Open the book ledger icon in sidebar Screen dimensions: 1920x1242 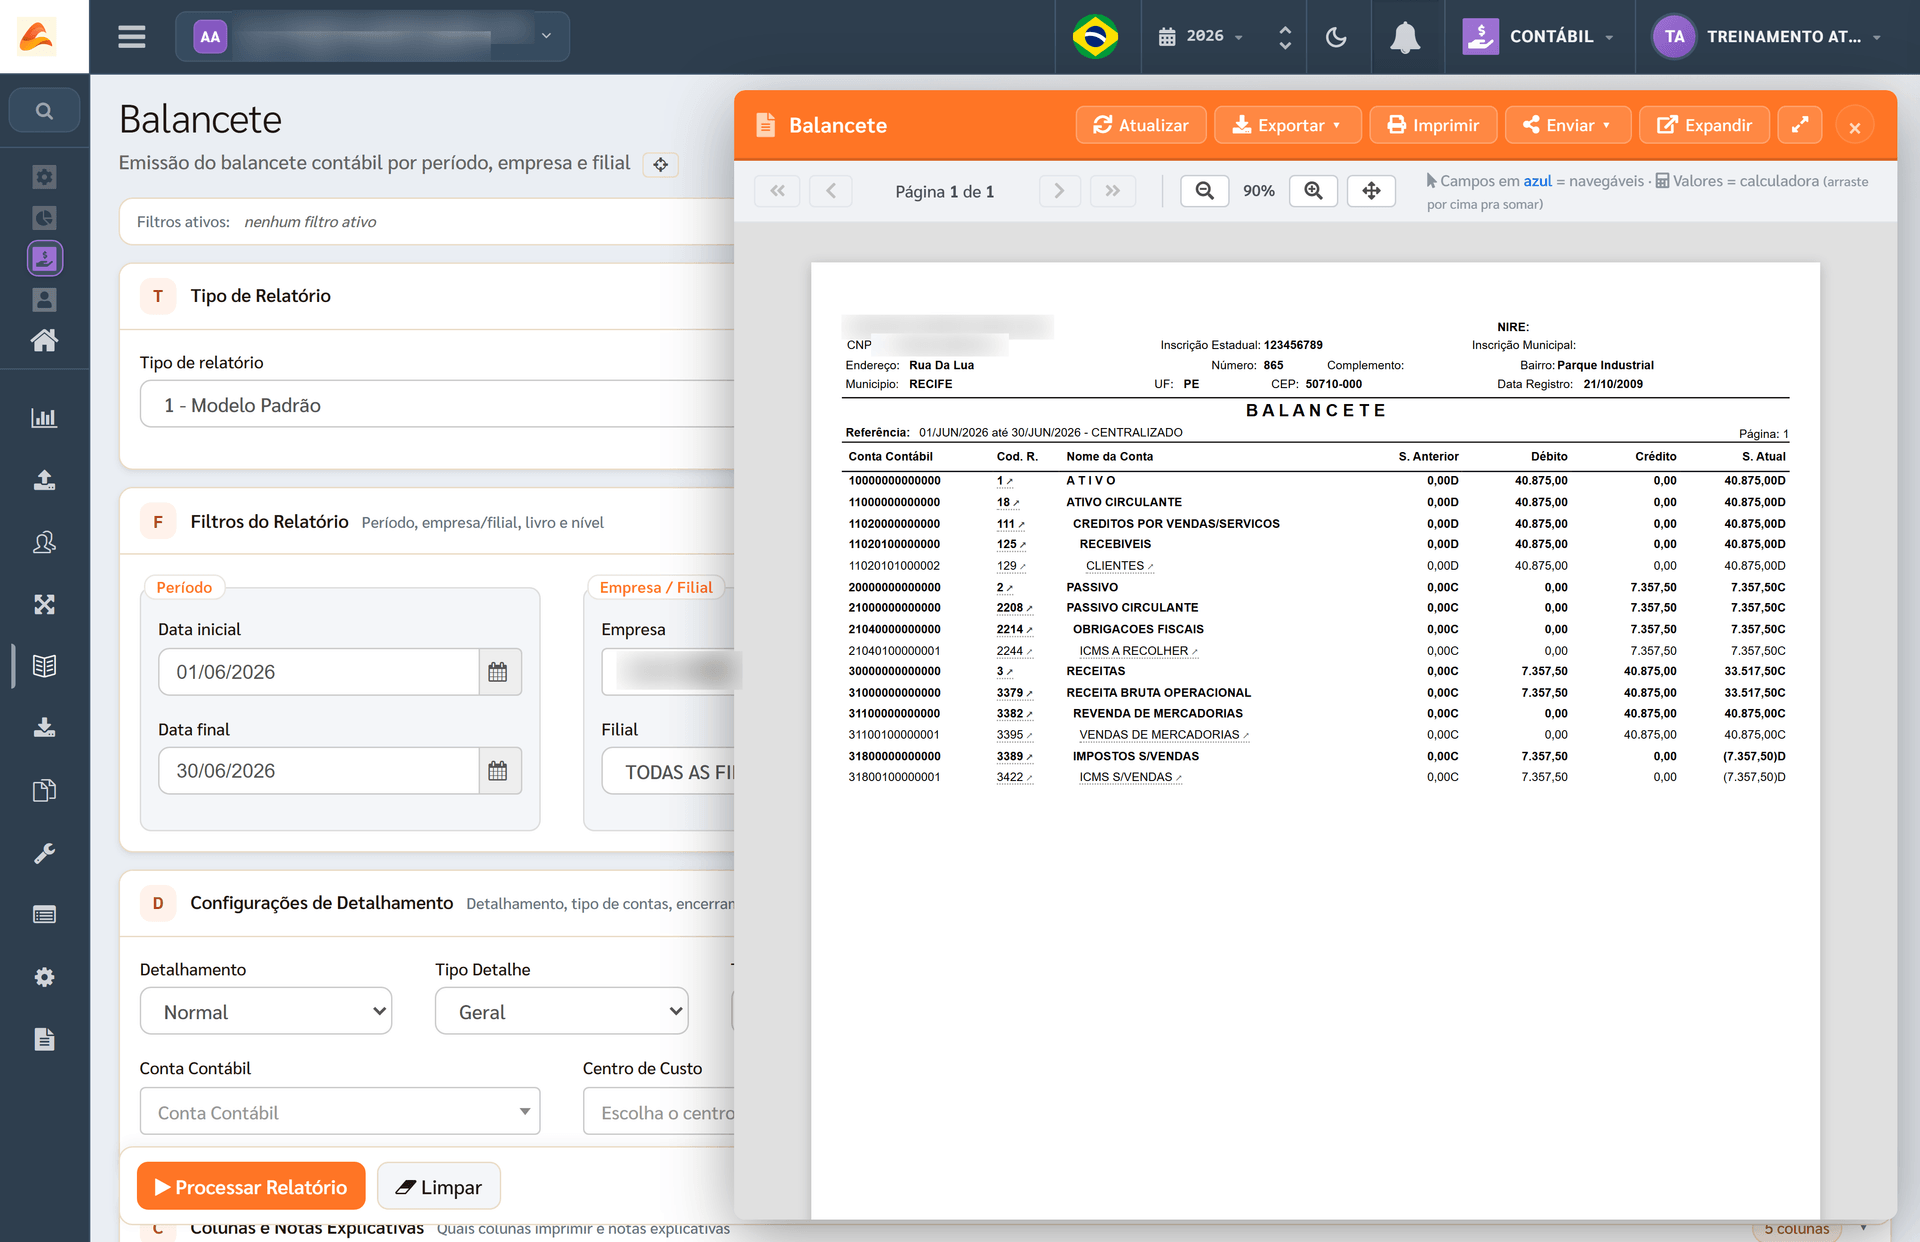tap(44, 666)
